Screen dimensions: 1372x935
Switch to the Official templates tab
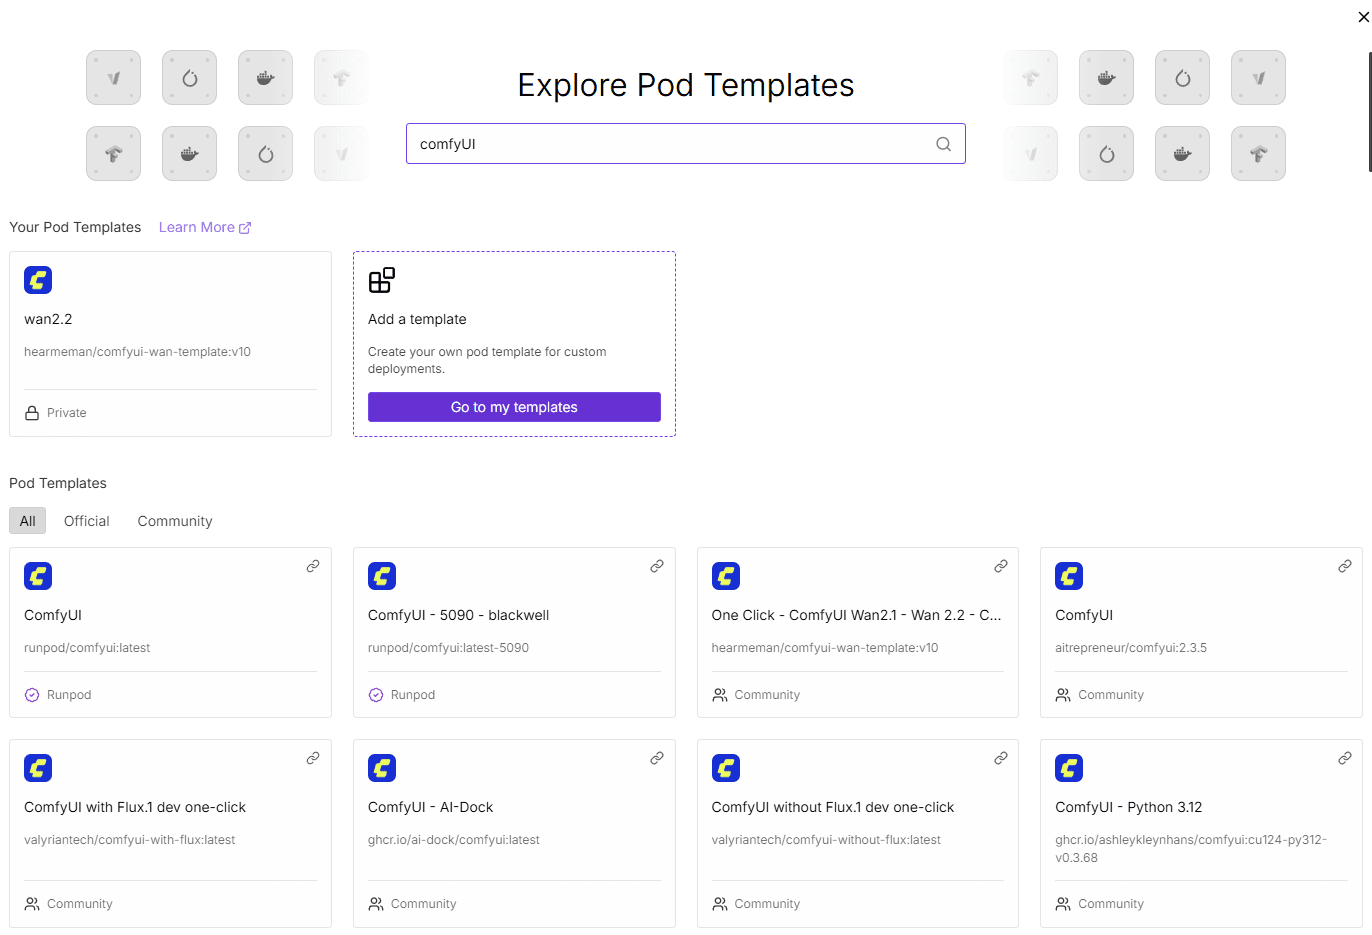point(87,521)
